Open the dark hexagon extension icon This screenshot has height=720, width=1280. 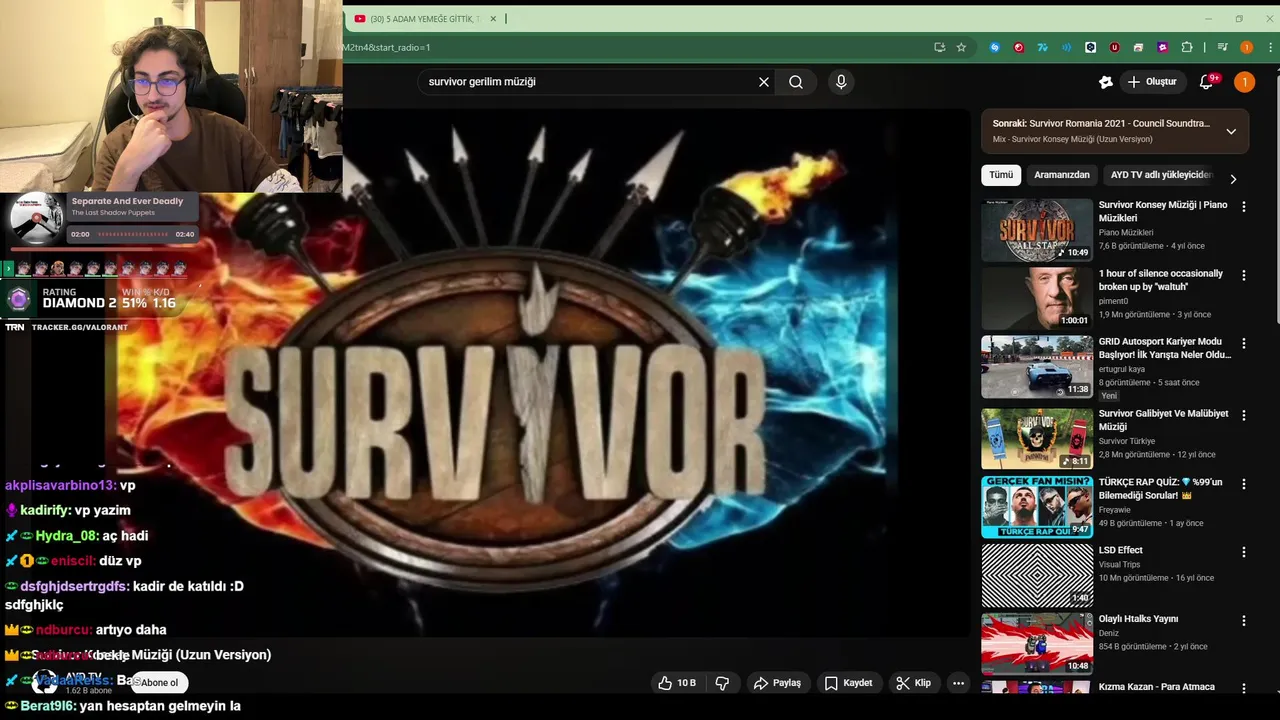tap(1091, 47)
